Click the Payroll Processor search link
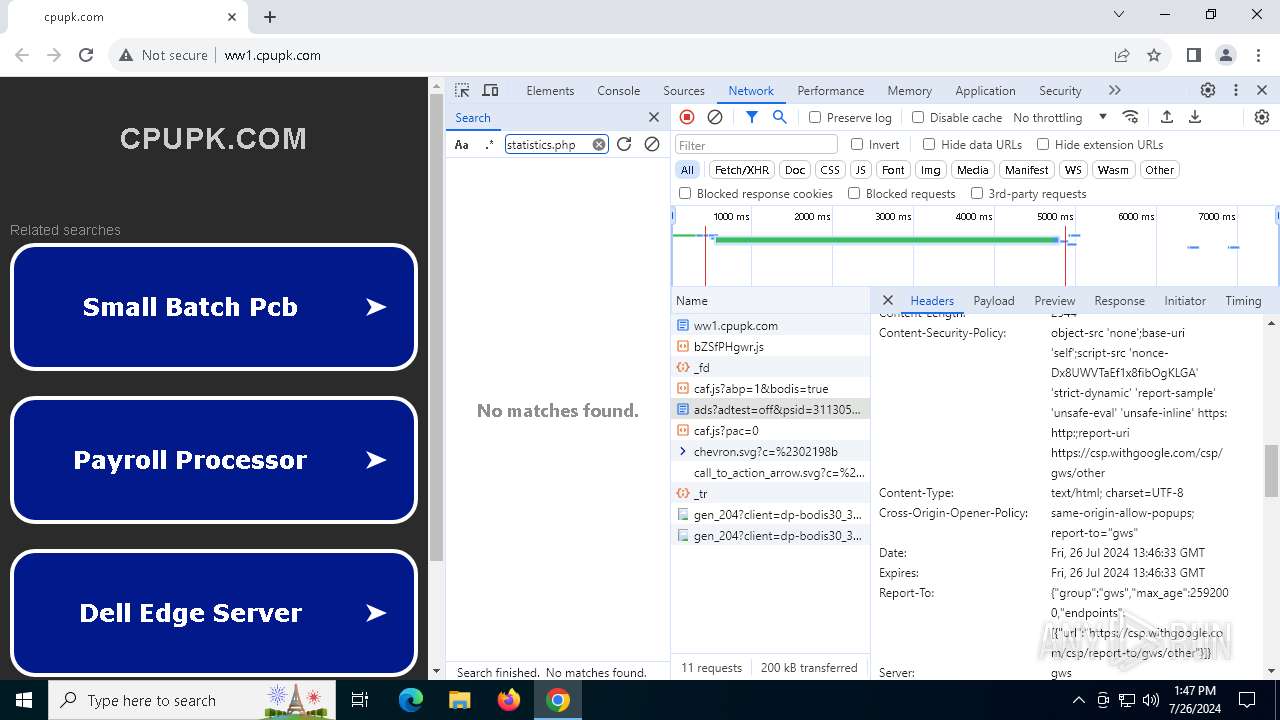The height and width of the screenshot is (720, 1280). click(x=213, y=460)
